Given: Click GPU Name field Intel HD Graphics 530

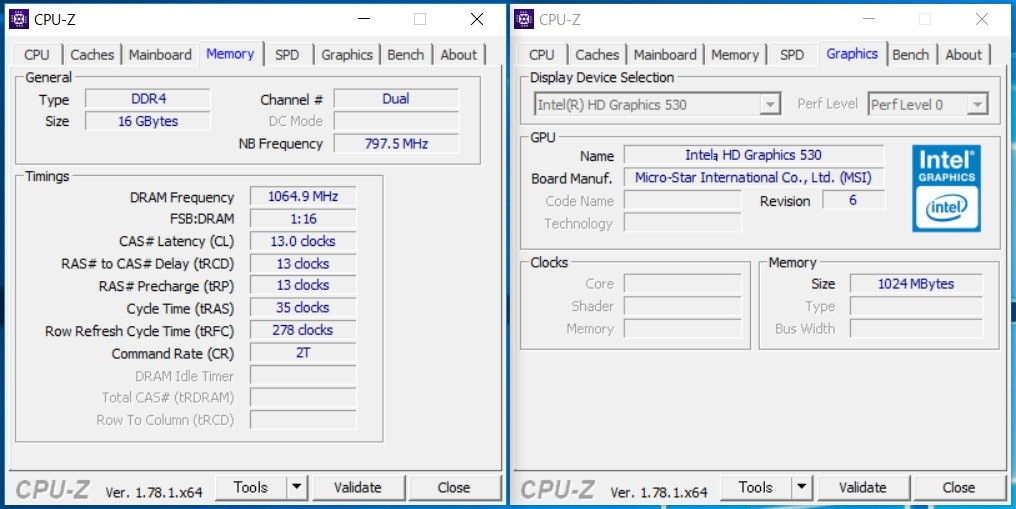Looking at the screenshot, I should pyautogui.click(x=754, y=155).
